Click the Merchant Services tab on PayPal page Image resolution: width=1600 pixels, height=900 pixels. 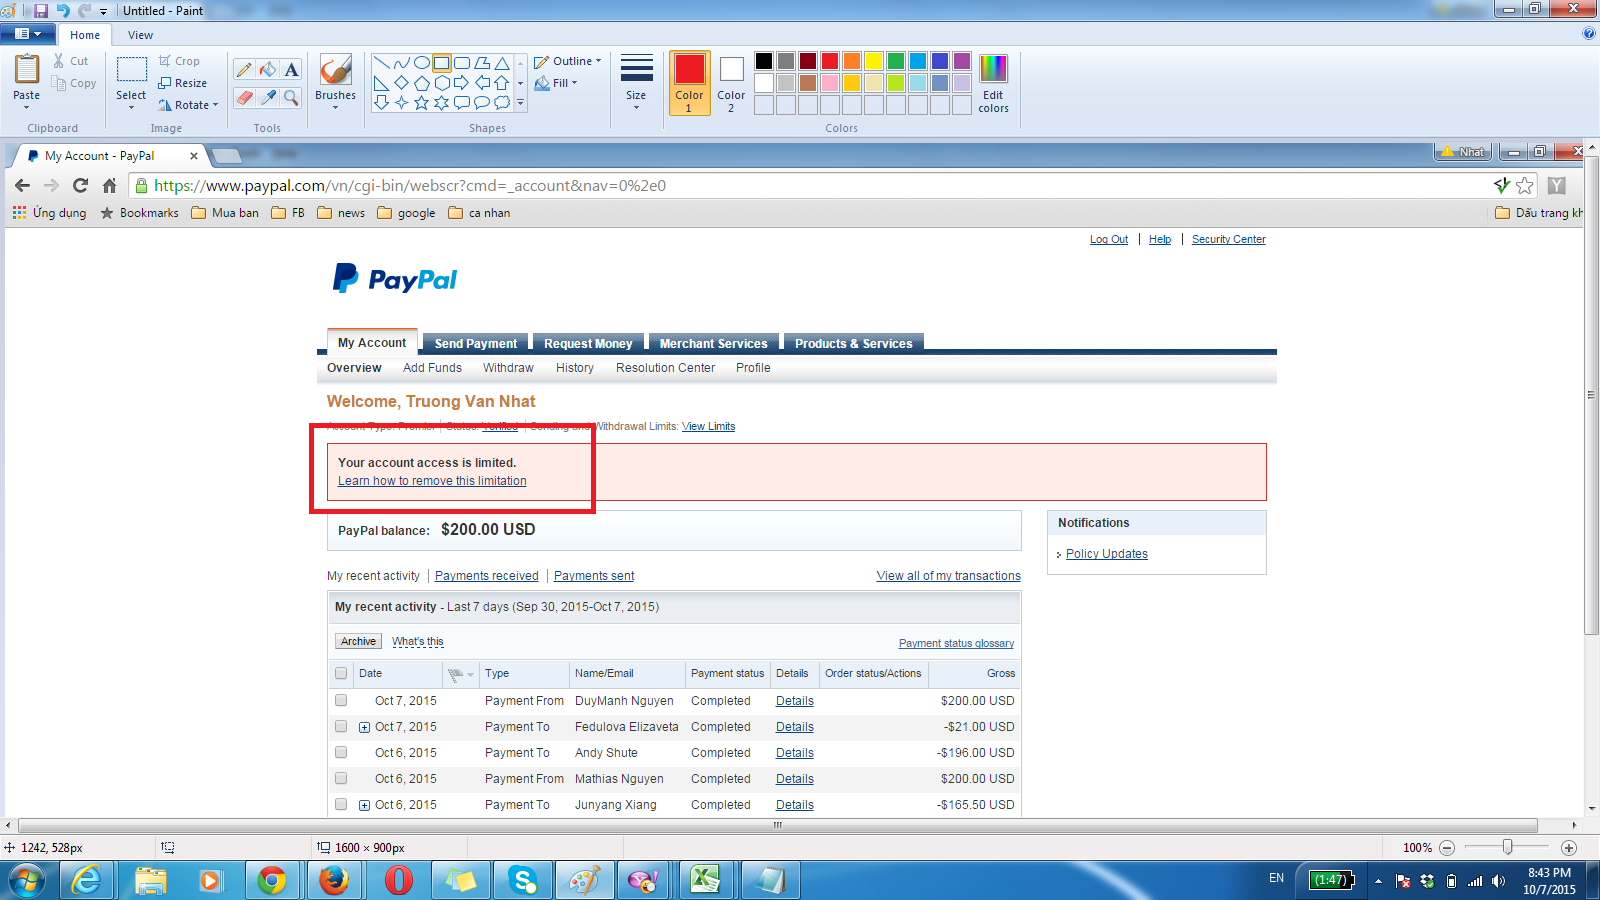tap(714, 343)
